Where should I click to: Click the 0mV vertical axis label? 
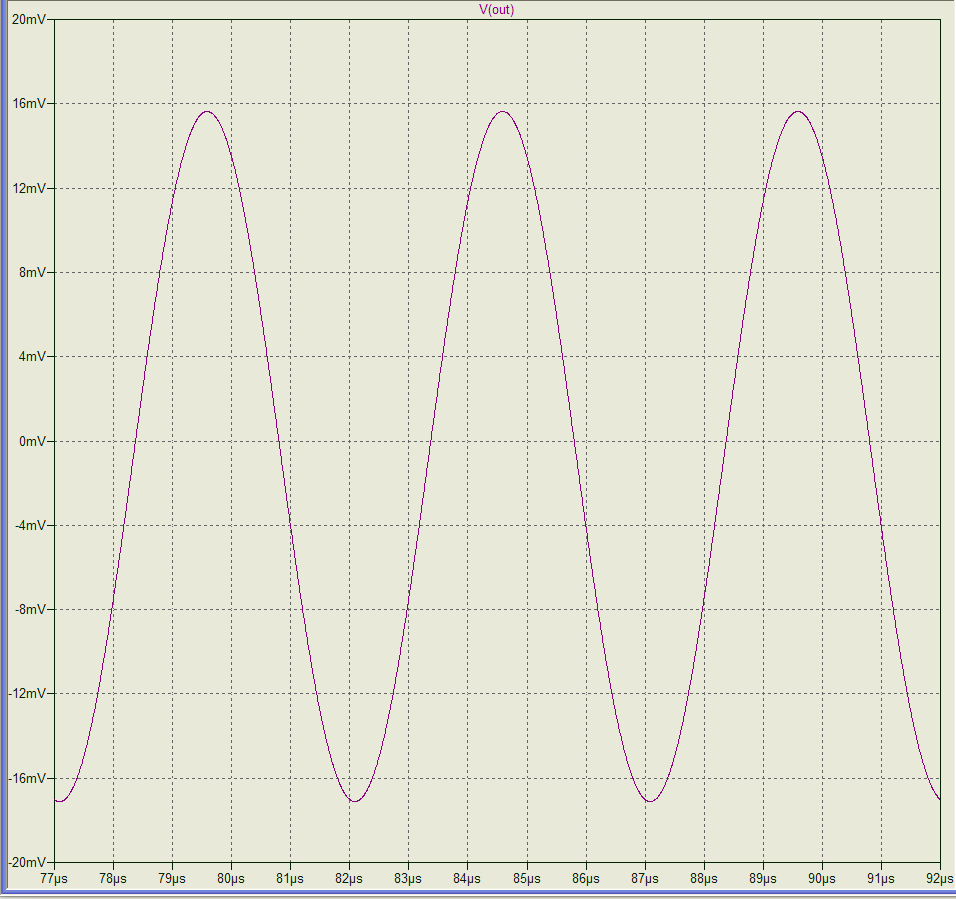(32, 441)
